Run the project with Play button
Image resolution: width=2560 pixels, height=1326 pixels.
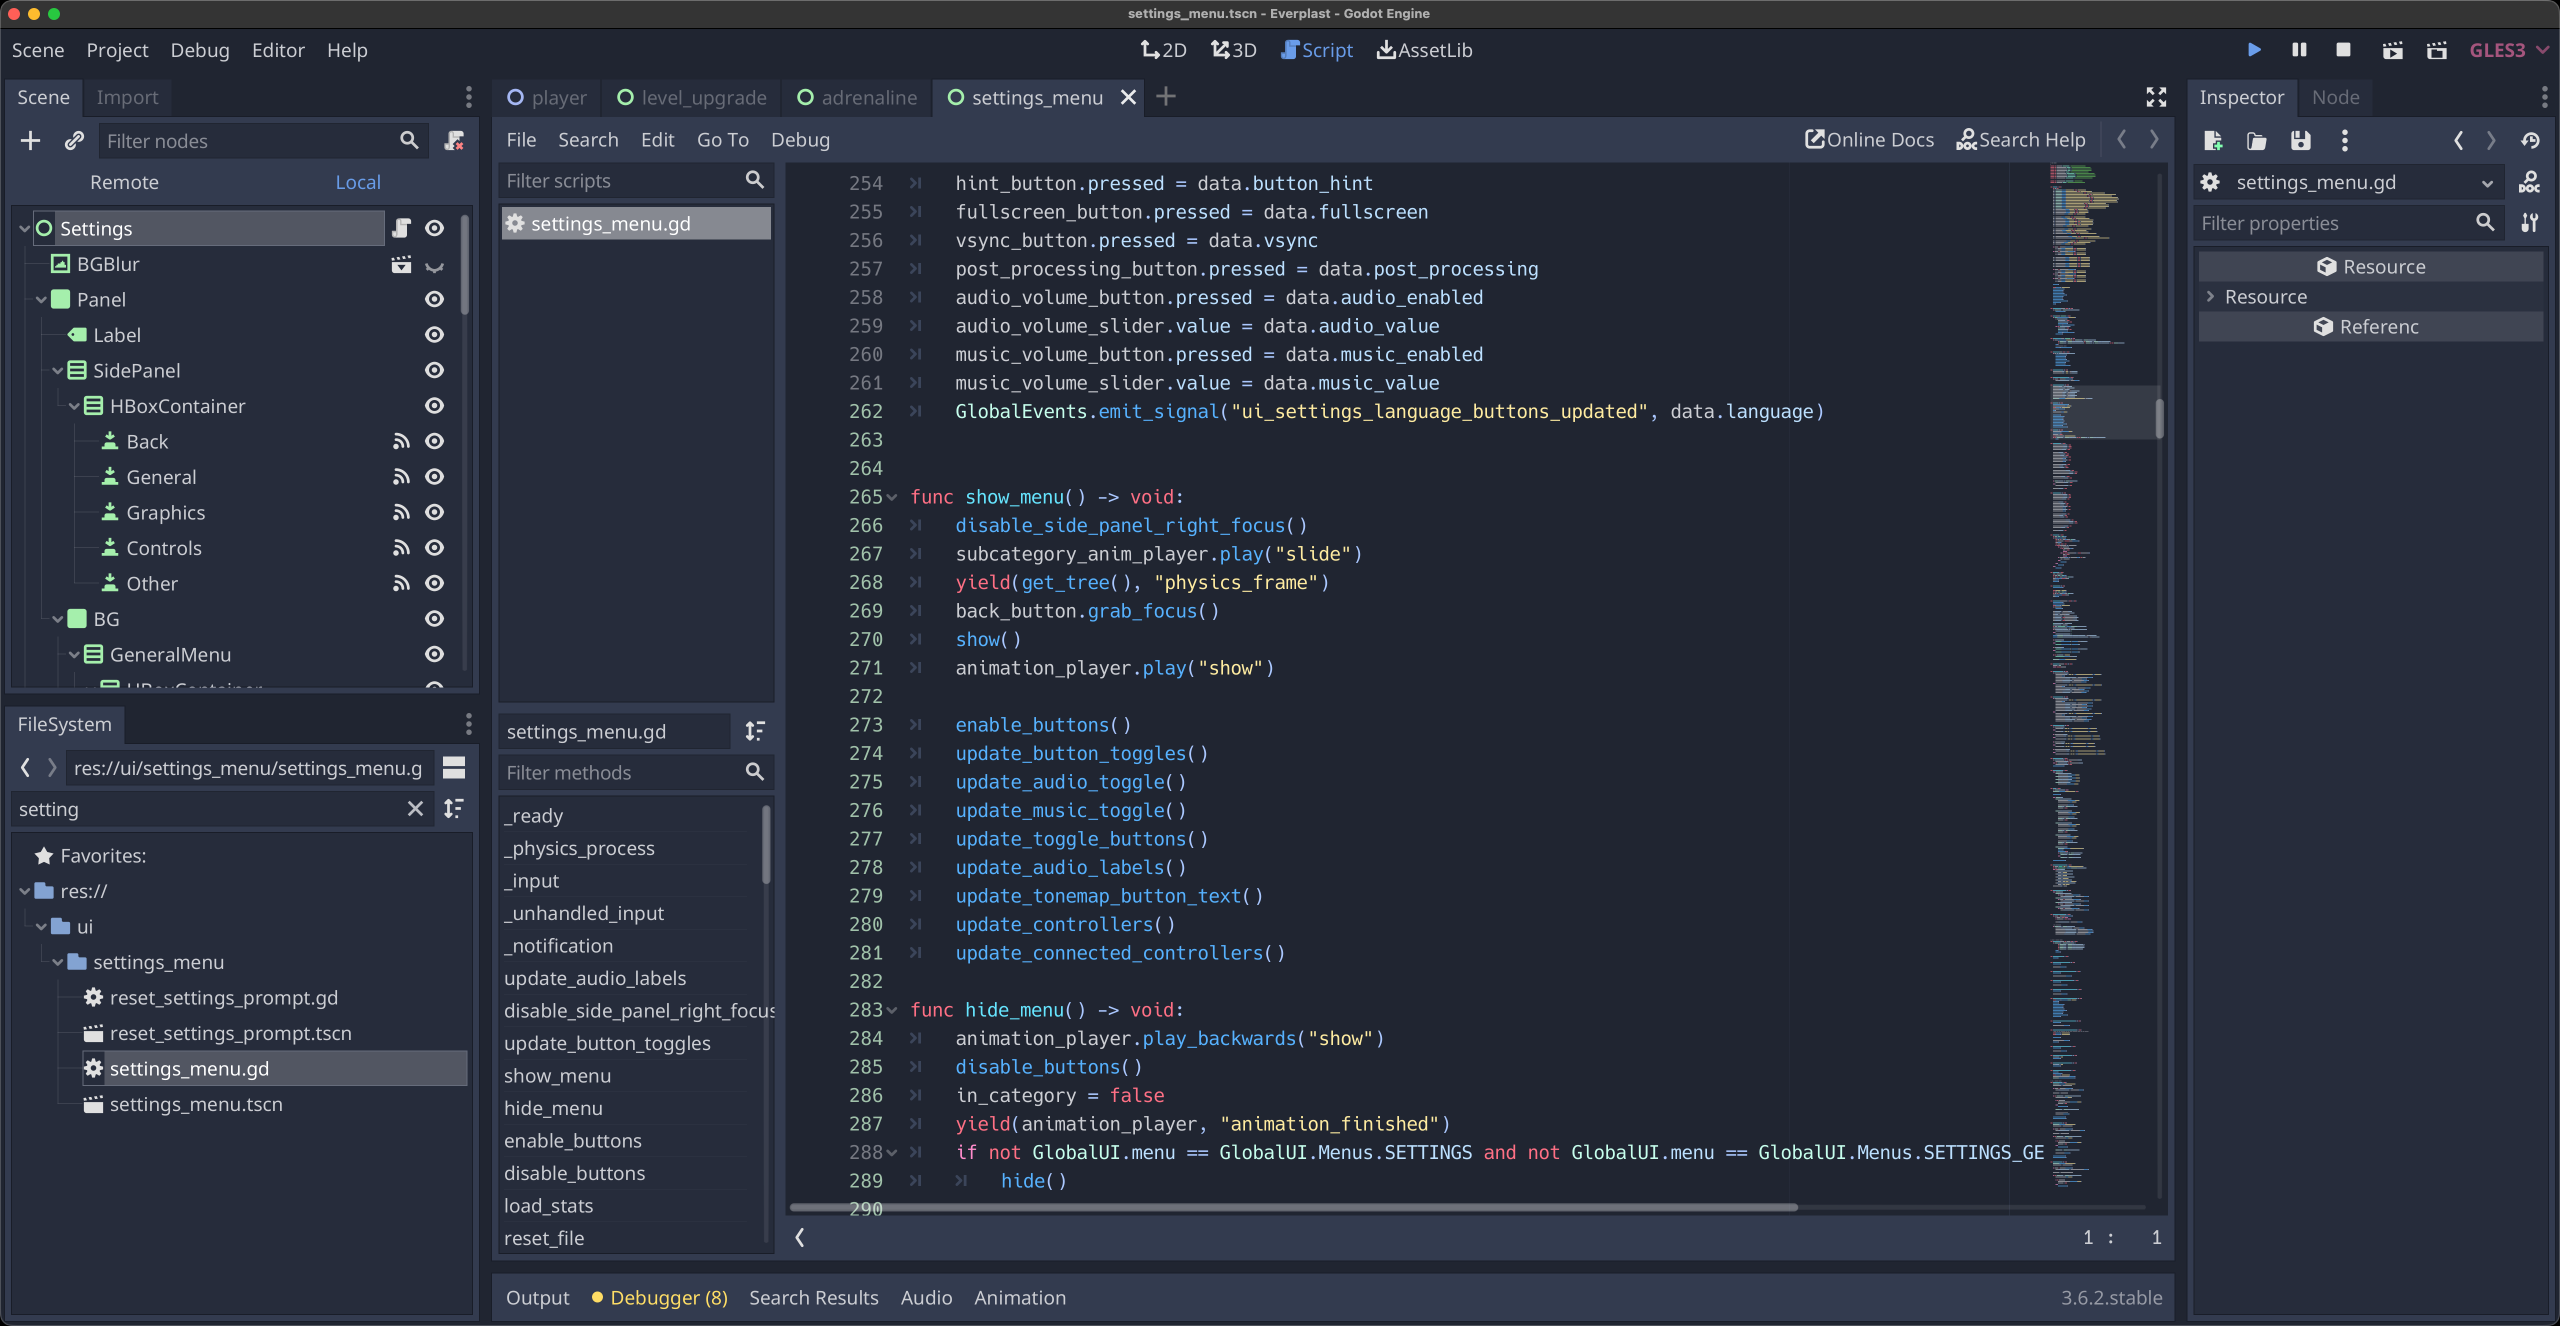2254,50
